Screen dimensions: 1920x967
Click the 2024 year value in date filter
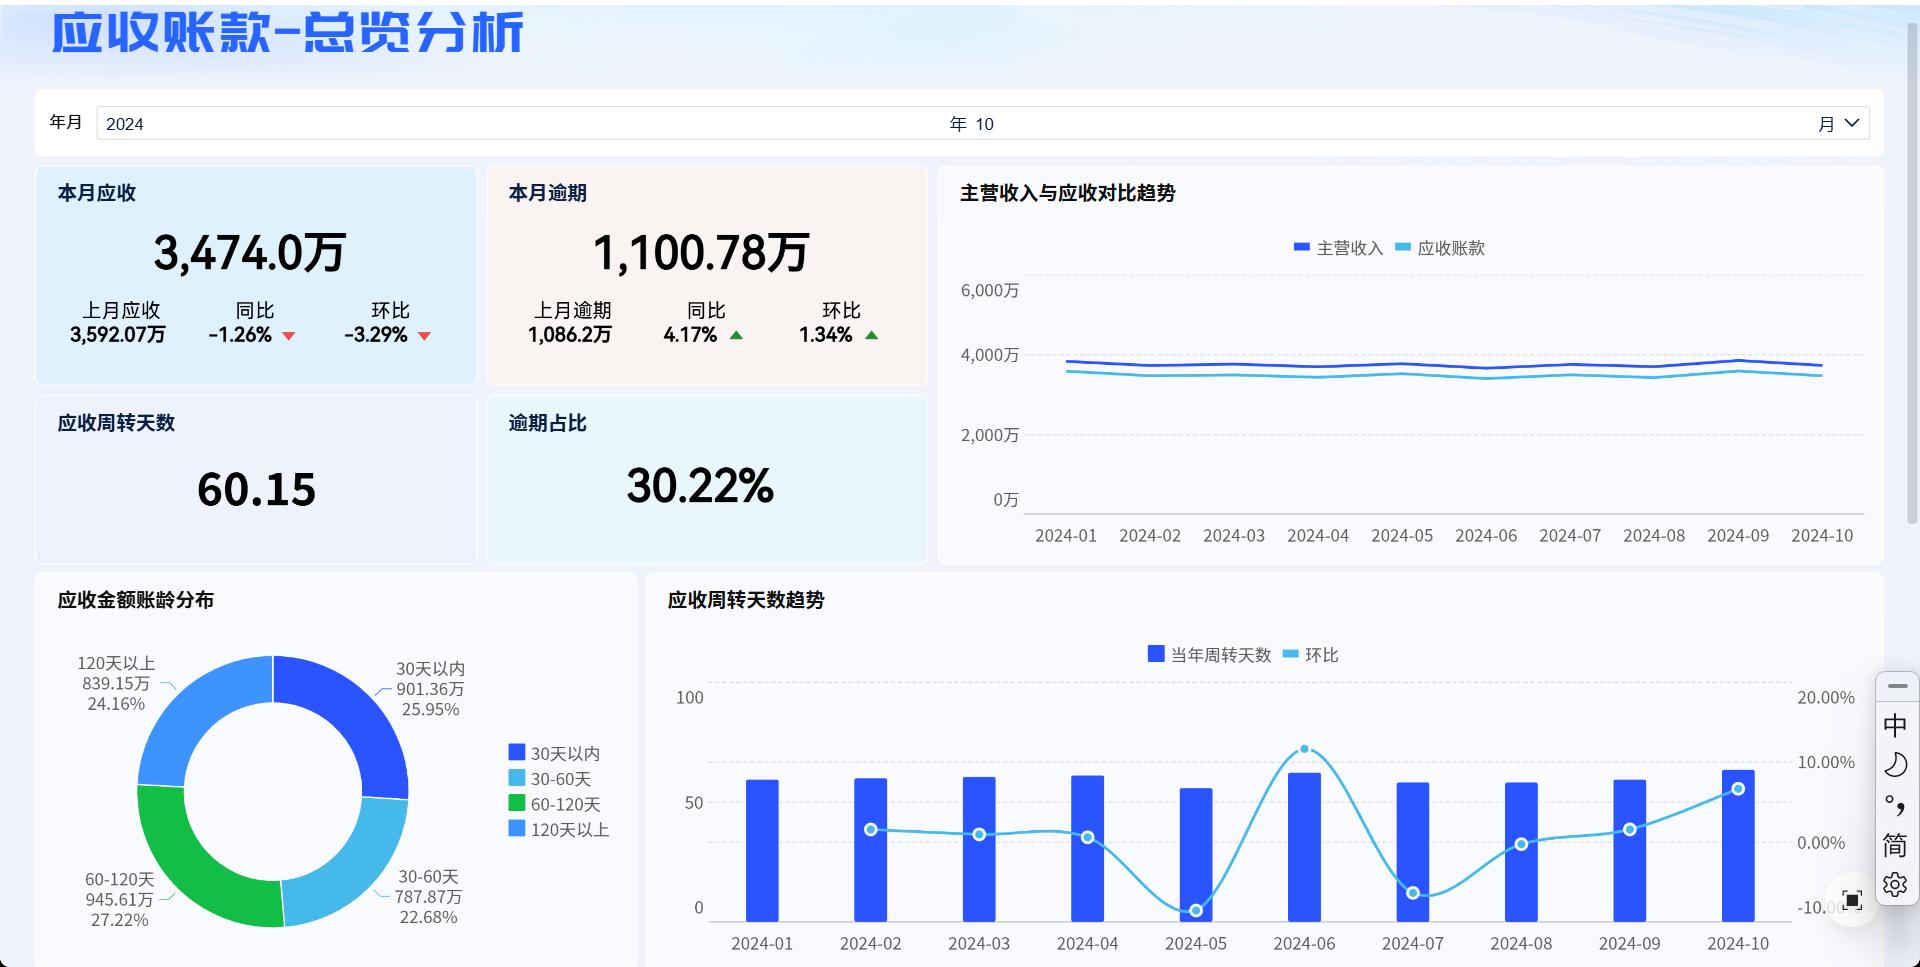click(125, 124)
